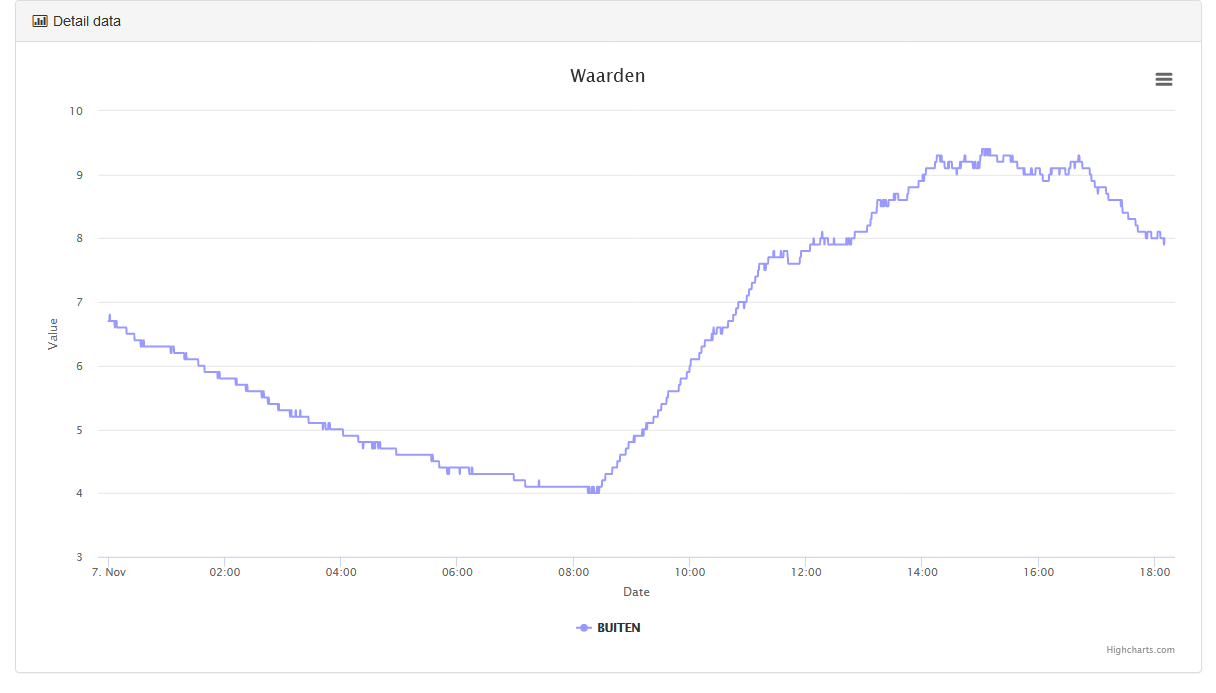Click the vertical Value axis title
The width and height of the screenshot is (1216, 693).
[x=54, y=334]
